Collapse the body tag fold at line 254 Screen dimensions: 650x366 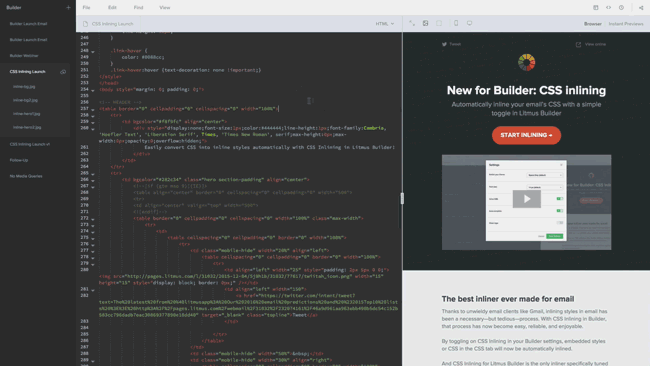(x=93, y=90)
